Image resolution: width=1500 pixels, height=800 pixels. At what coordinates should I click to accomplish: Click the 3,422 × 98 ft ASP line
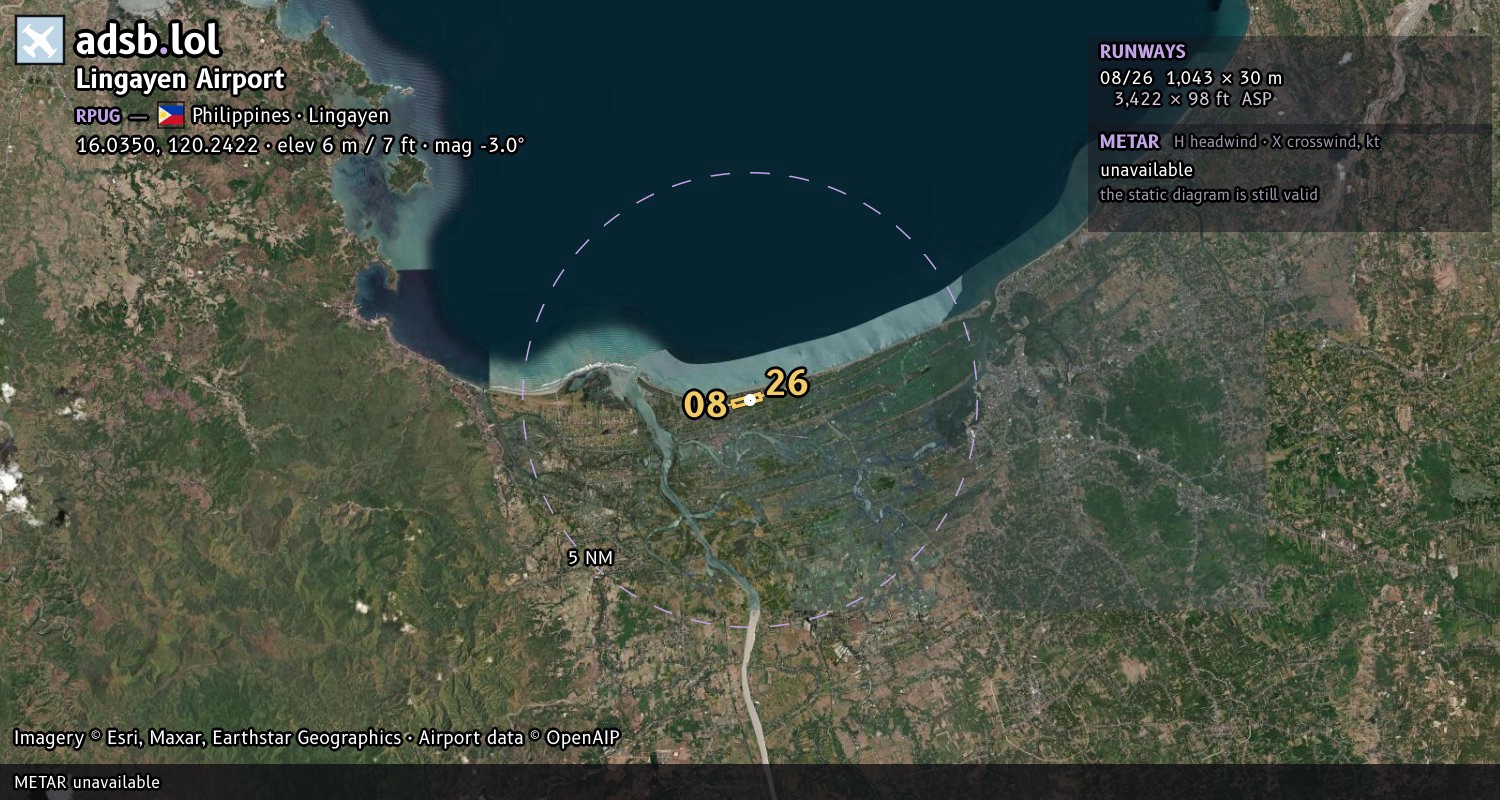1193,99
